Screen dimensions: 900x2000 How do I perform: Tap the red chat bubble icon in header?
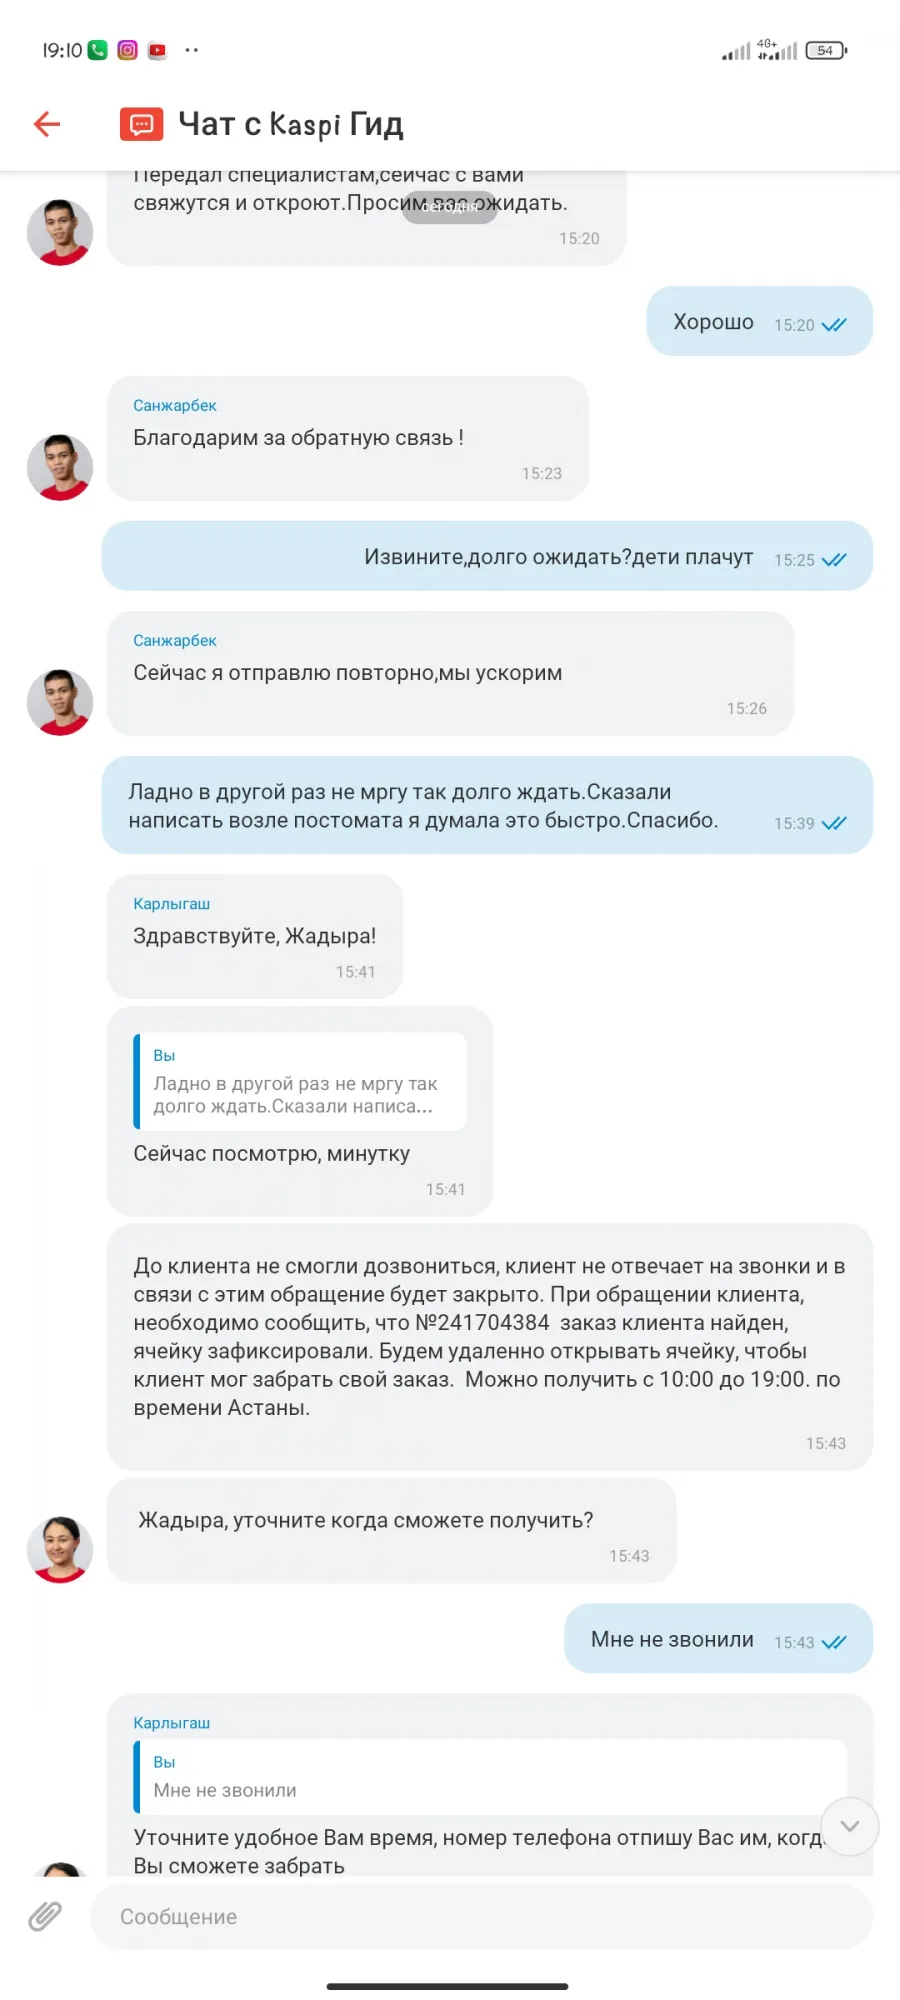point(141,124)
